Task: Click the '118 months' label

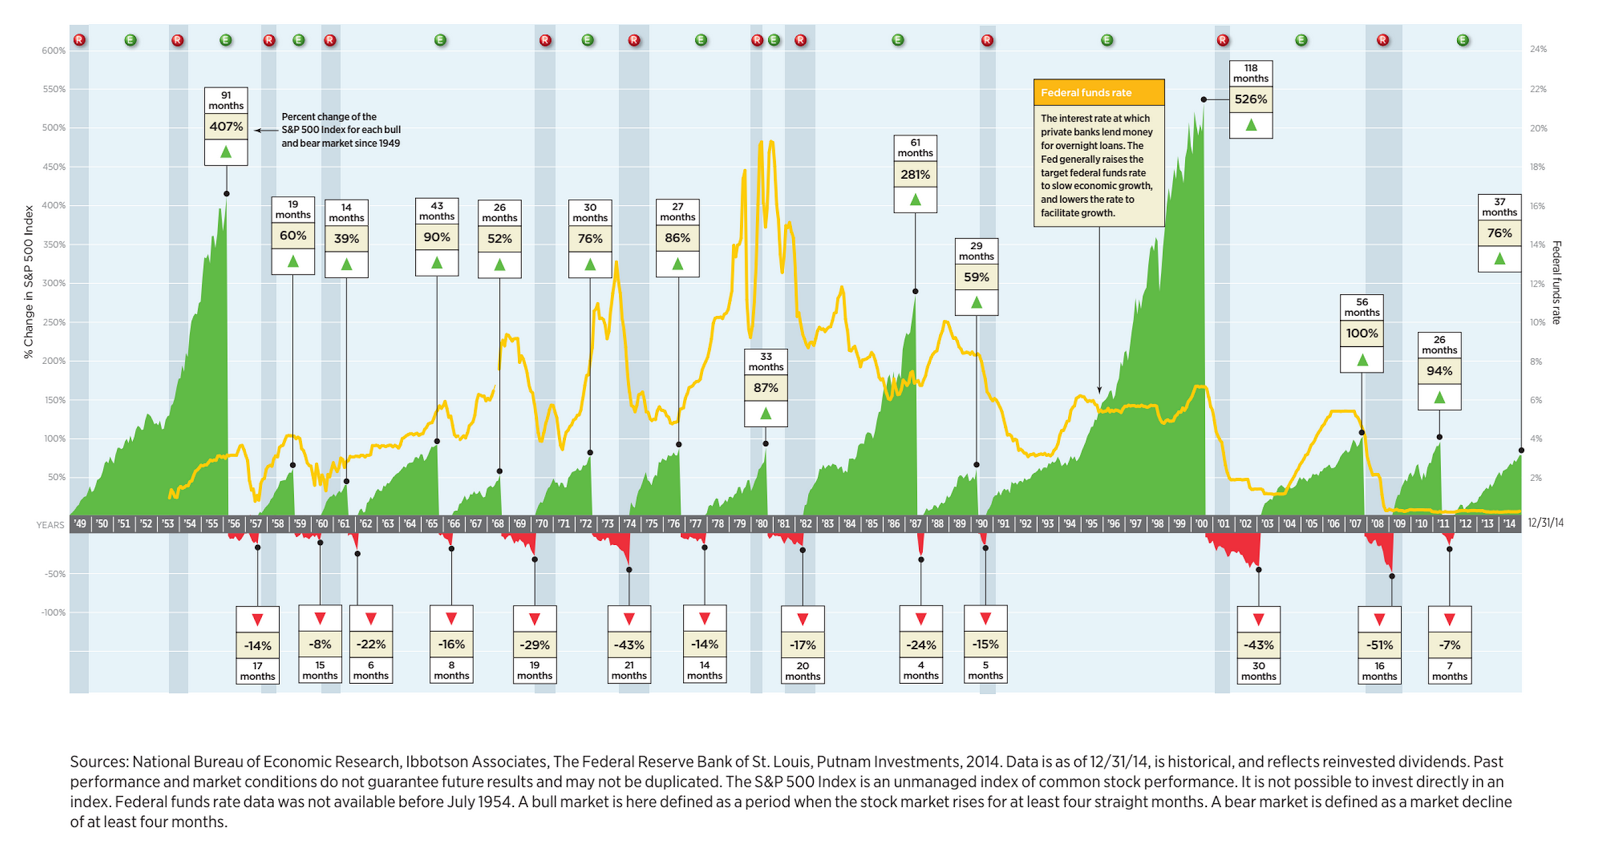Action: point(1251,73)
